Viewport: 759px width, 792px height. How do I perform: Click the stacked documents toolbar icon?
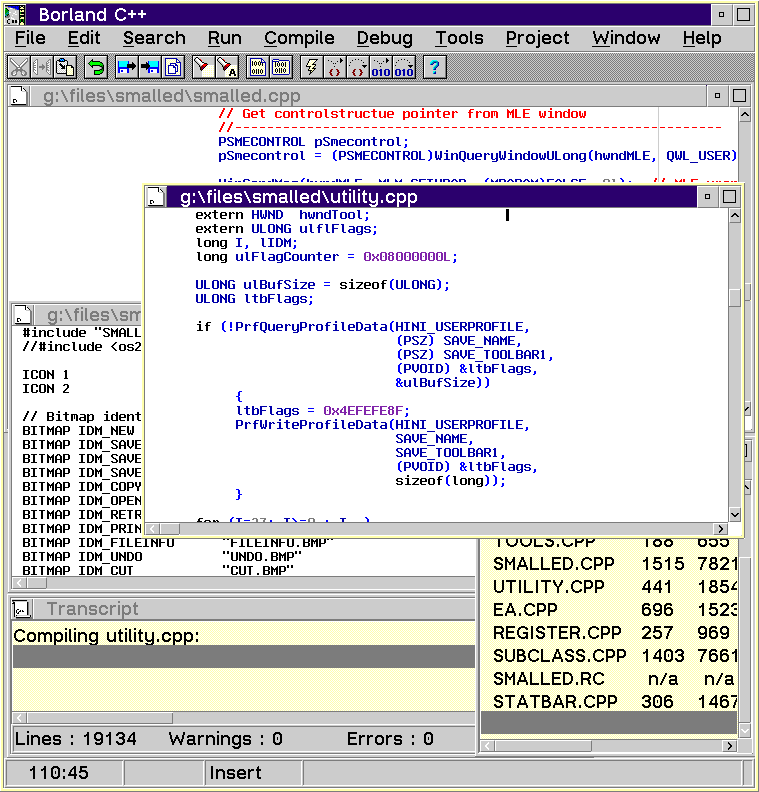point(173,67)
